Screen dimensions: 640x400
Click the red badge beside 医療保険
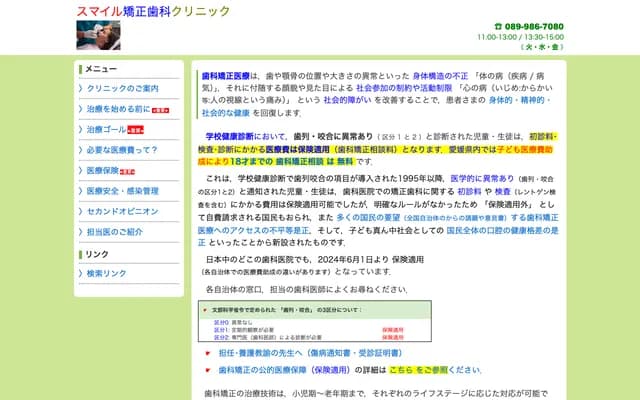(127, 171)
